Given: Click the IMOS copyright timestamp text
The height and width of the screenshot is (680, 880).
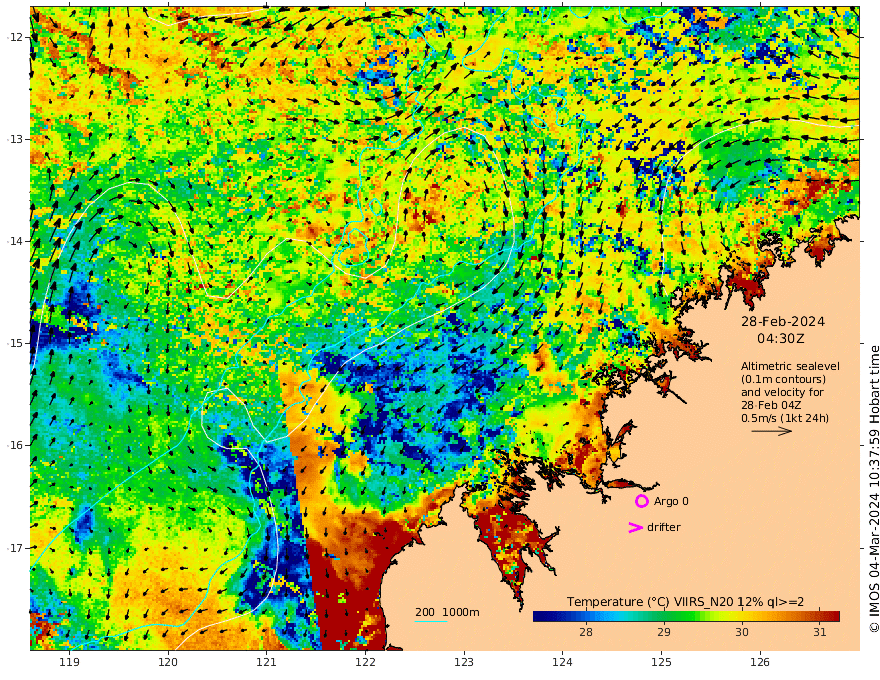Looking at the screenshot, I should click(x=874, y=489).
